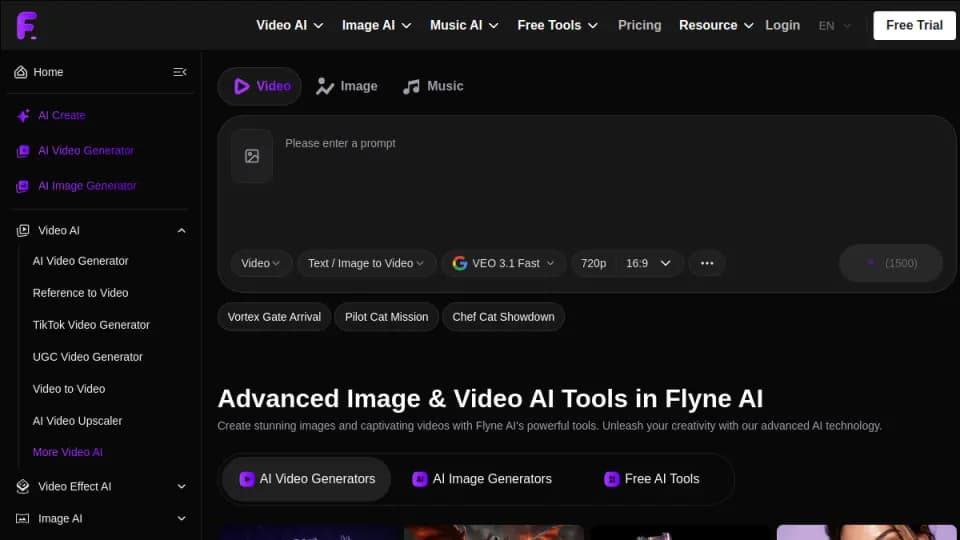Click the Home house icon in sidebar
Screen dimensions: 960x540
pyautogui.click(x=21, y=72)
